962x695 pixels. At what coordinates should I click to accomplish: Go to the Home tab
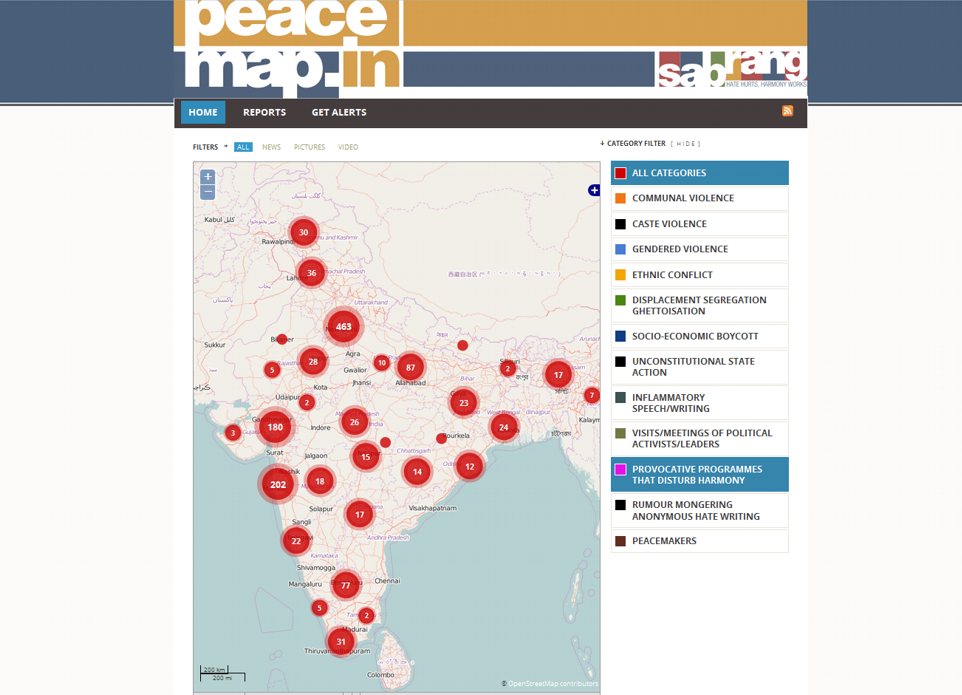coord(203,112)
